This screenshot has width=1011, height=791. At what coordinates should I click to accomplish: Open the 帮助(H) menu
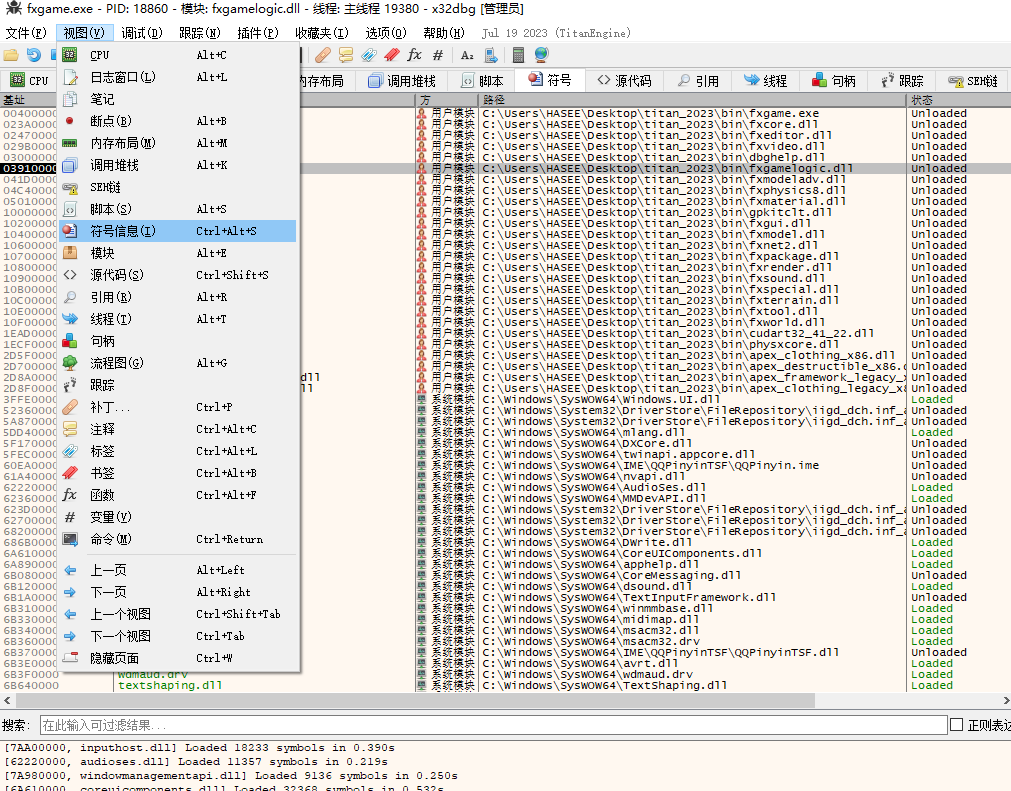click(444, 33)
